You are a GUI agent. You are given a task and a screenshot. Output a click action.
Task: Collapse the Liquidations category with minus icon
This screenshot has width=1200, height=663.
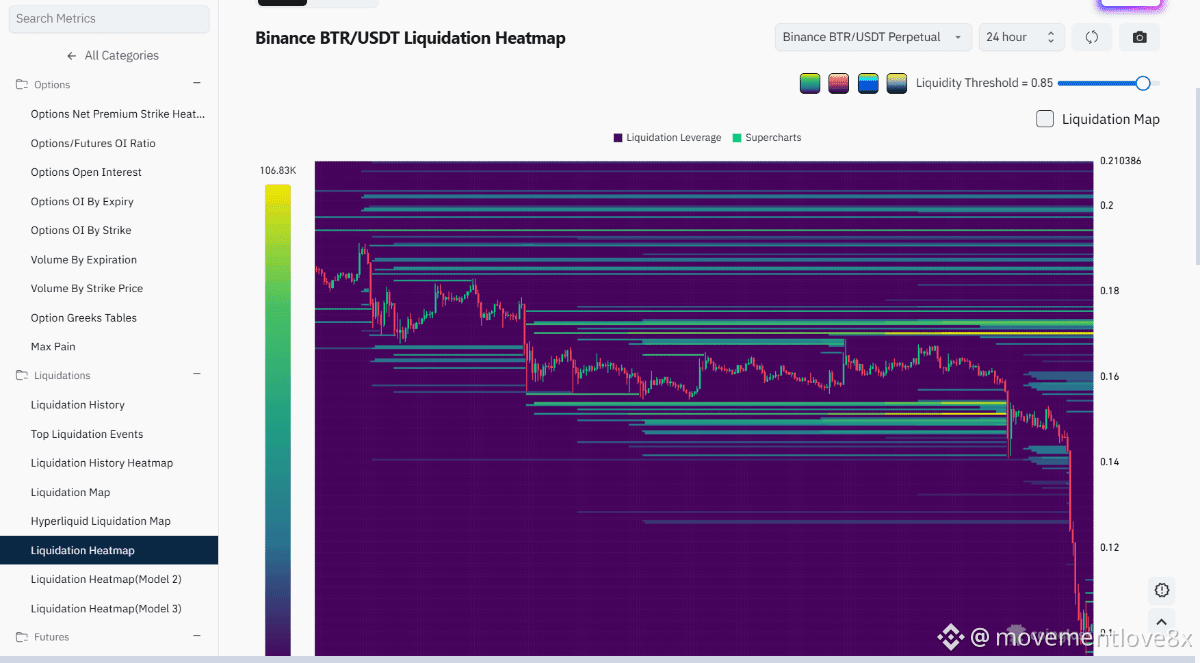click(x=197, y=375)
